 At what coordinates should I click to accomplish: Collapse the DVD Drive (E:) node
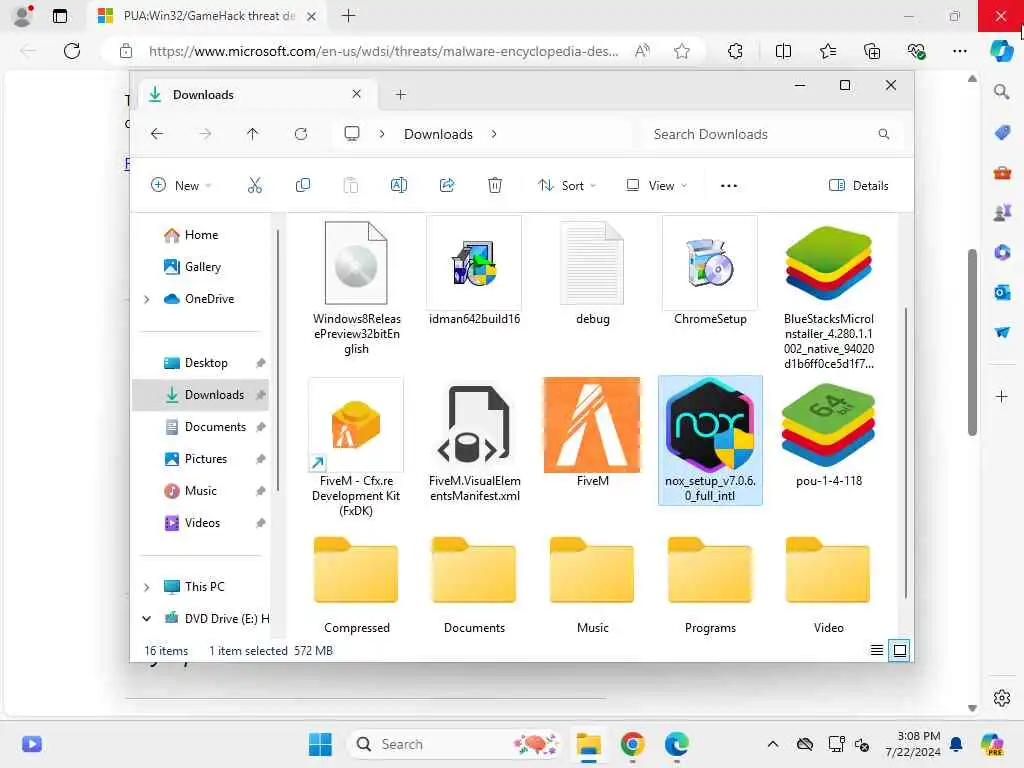point(146,618)
